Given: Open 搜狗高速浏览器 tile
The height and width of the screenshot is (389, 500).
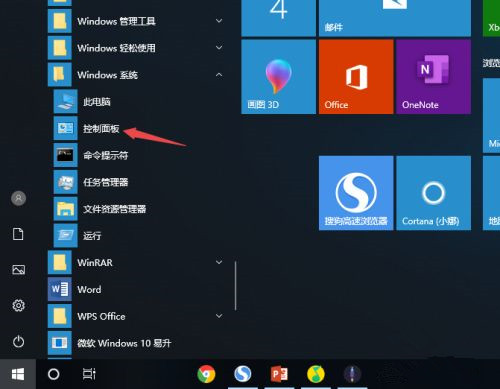Looking at the screenshot, I should 356,193.
